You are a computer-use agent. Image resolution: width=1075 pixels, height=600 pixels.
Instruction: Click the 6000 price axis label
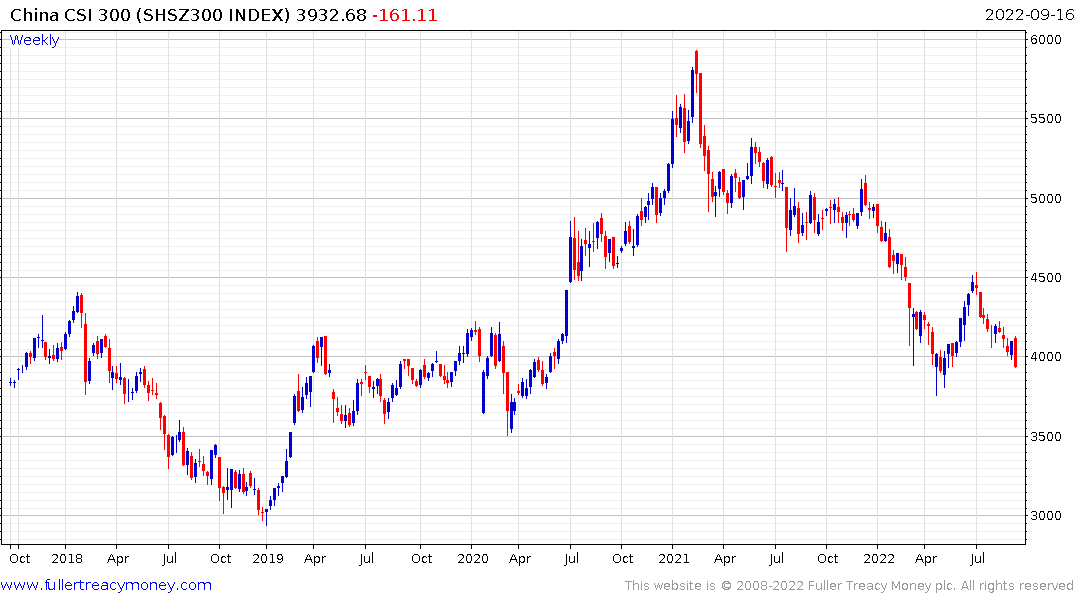click(1046, 40)
